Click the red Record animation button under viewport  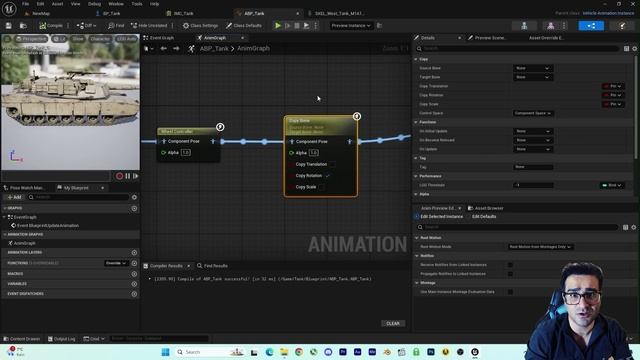click(120, 176)
